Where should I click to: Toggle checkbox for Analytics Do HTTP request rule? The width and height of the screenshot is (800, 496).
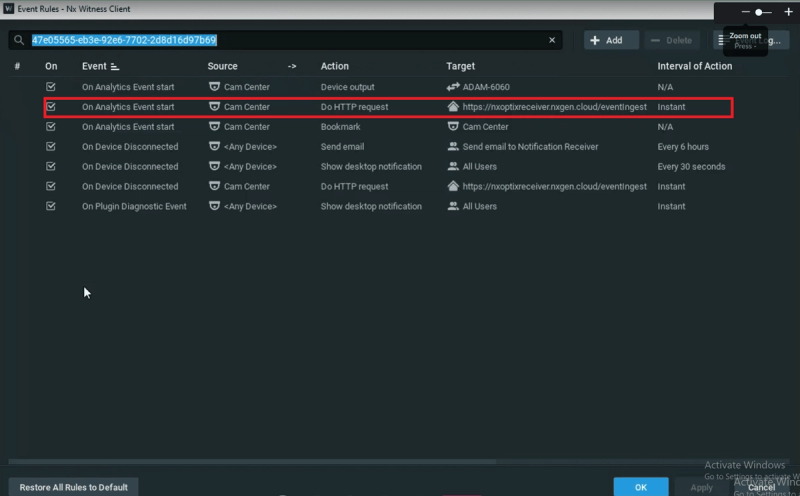coord(51,107)
